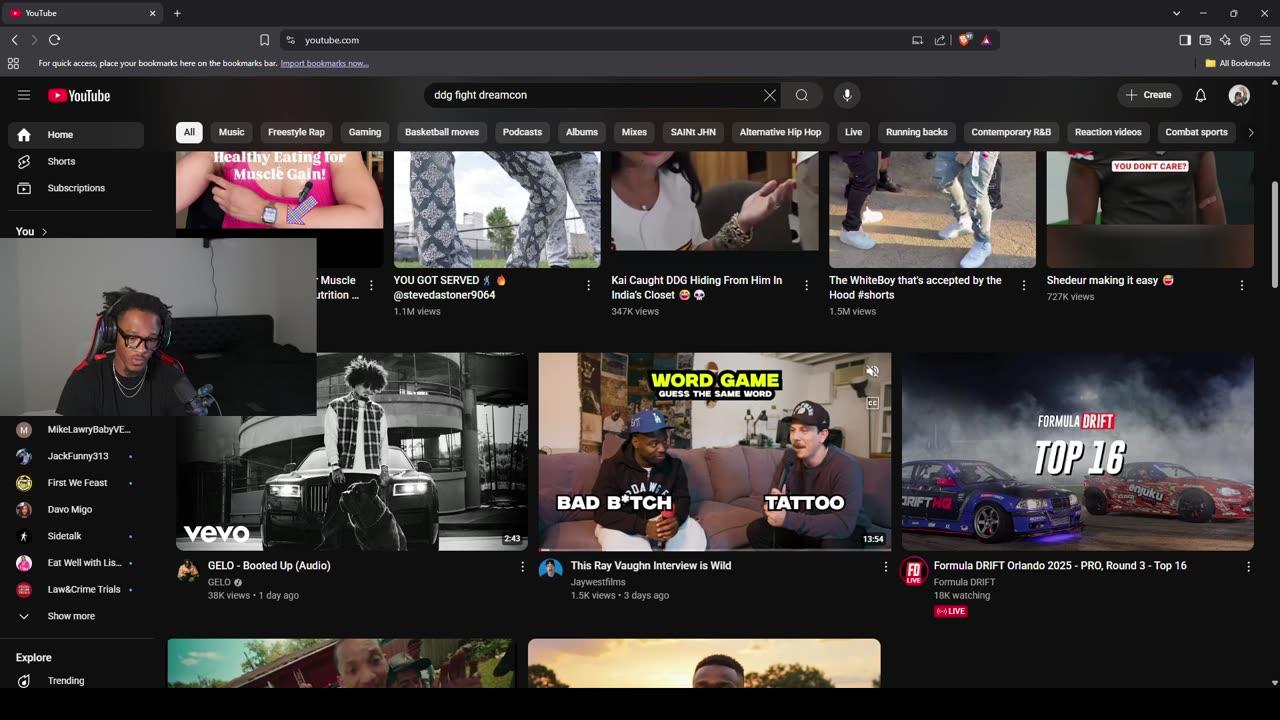Image resolution: width=1280 pixels, height=720 pixels.
Task: Open All Bookmarks folder
Action: coord(1238,63)
